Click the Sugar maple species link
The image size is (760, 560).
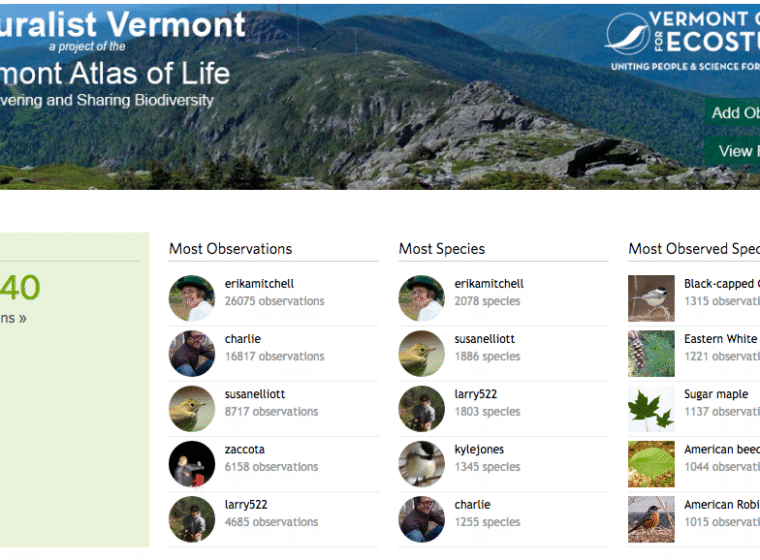click(716, 394)
